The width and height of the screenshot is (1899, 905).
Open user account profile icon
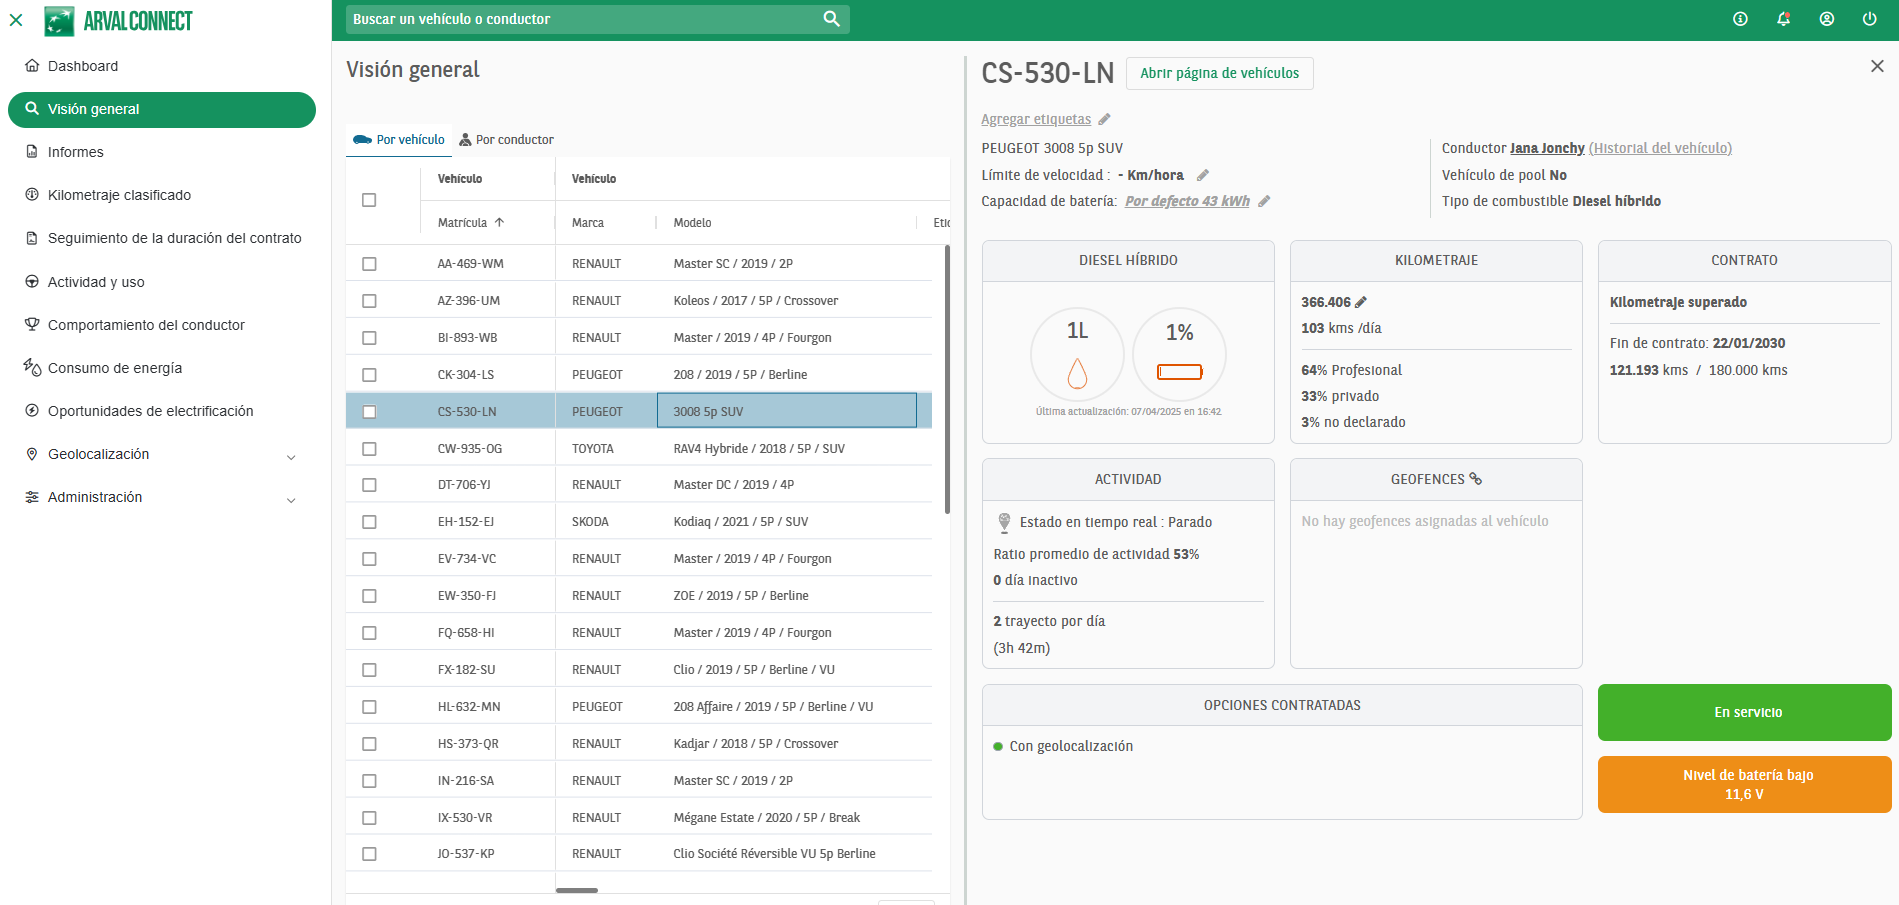pos(1826,19)
